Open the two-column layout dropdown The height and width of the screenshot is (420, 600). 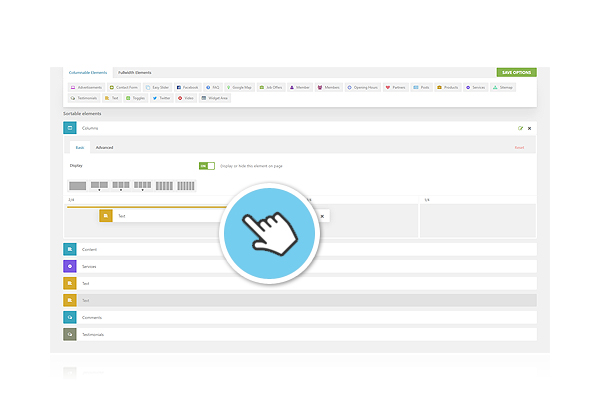point(99,186)
